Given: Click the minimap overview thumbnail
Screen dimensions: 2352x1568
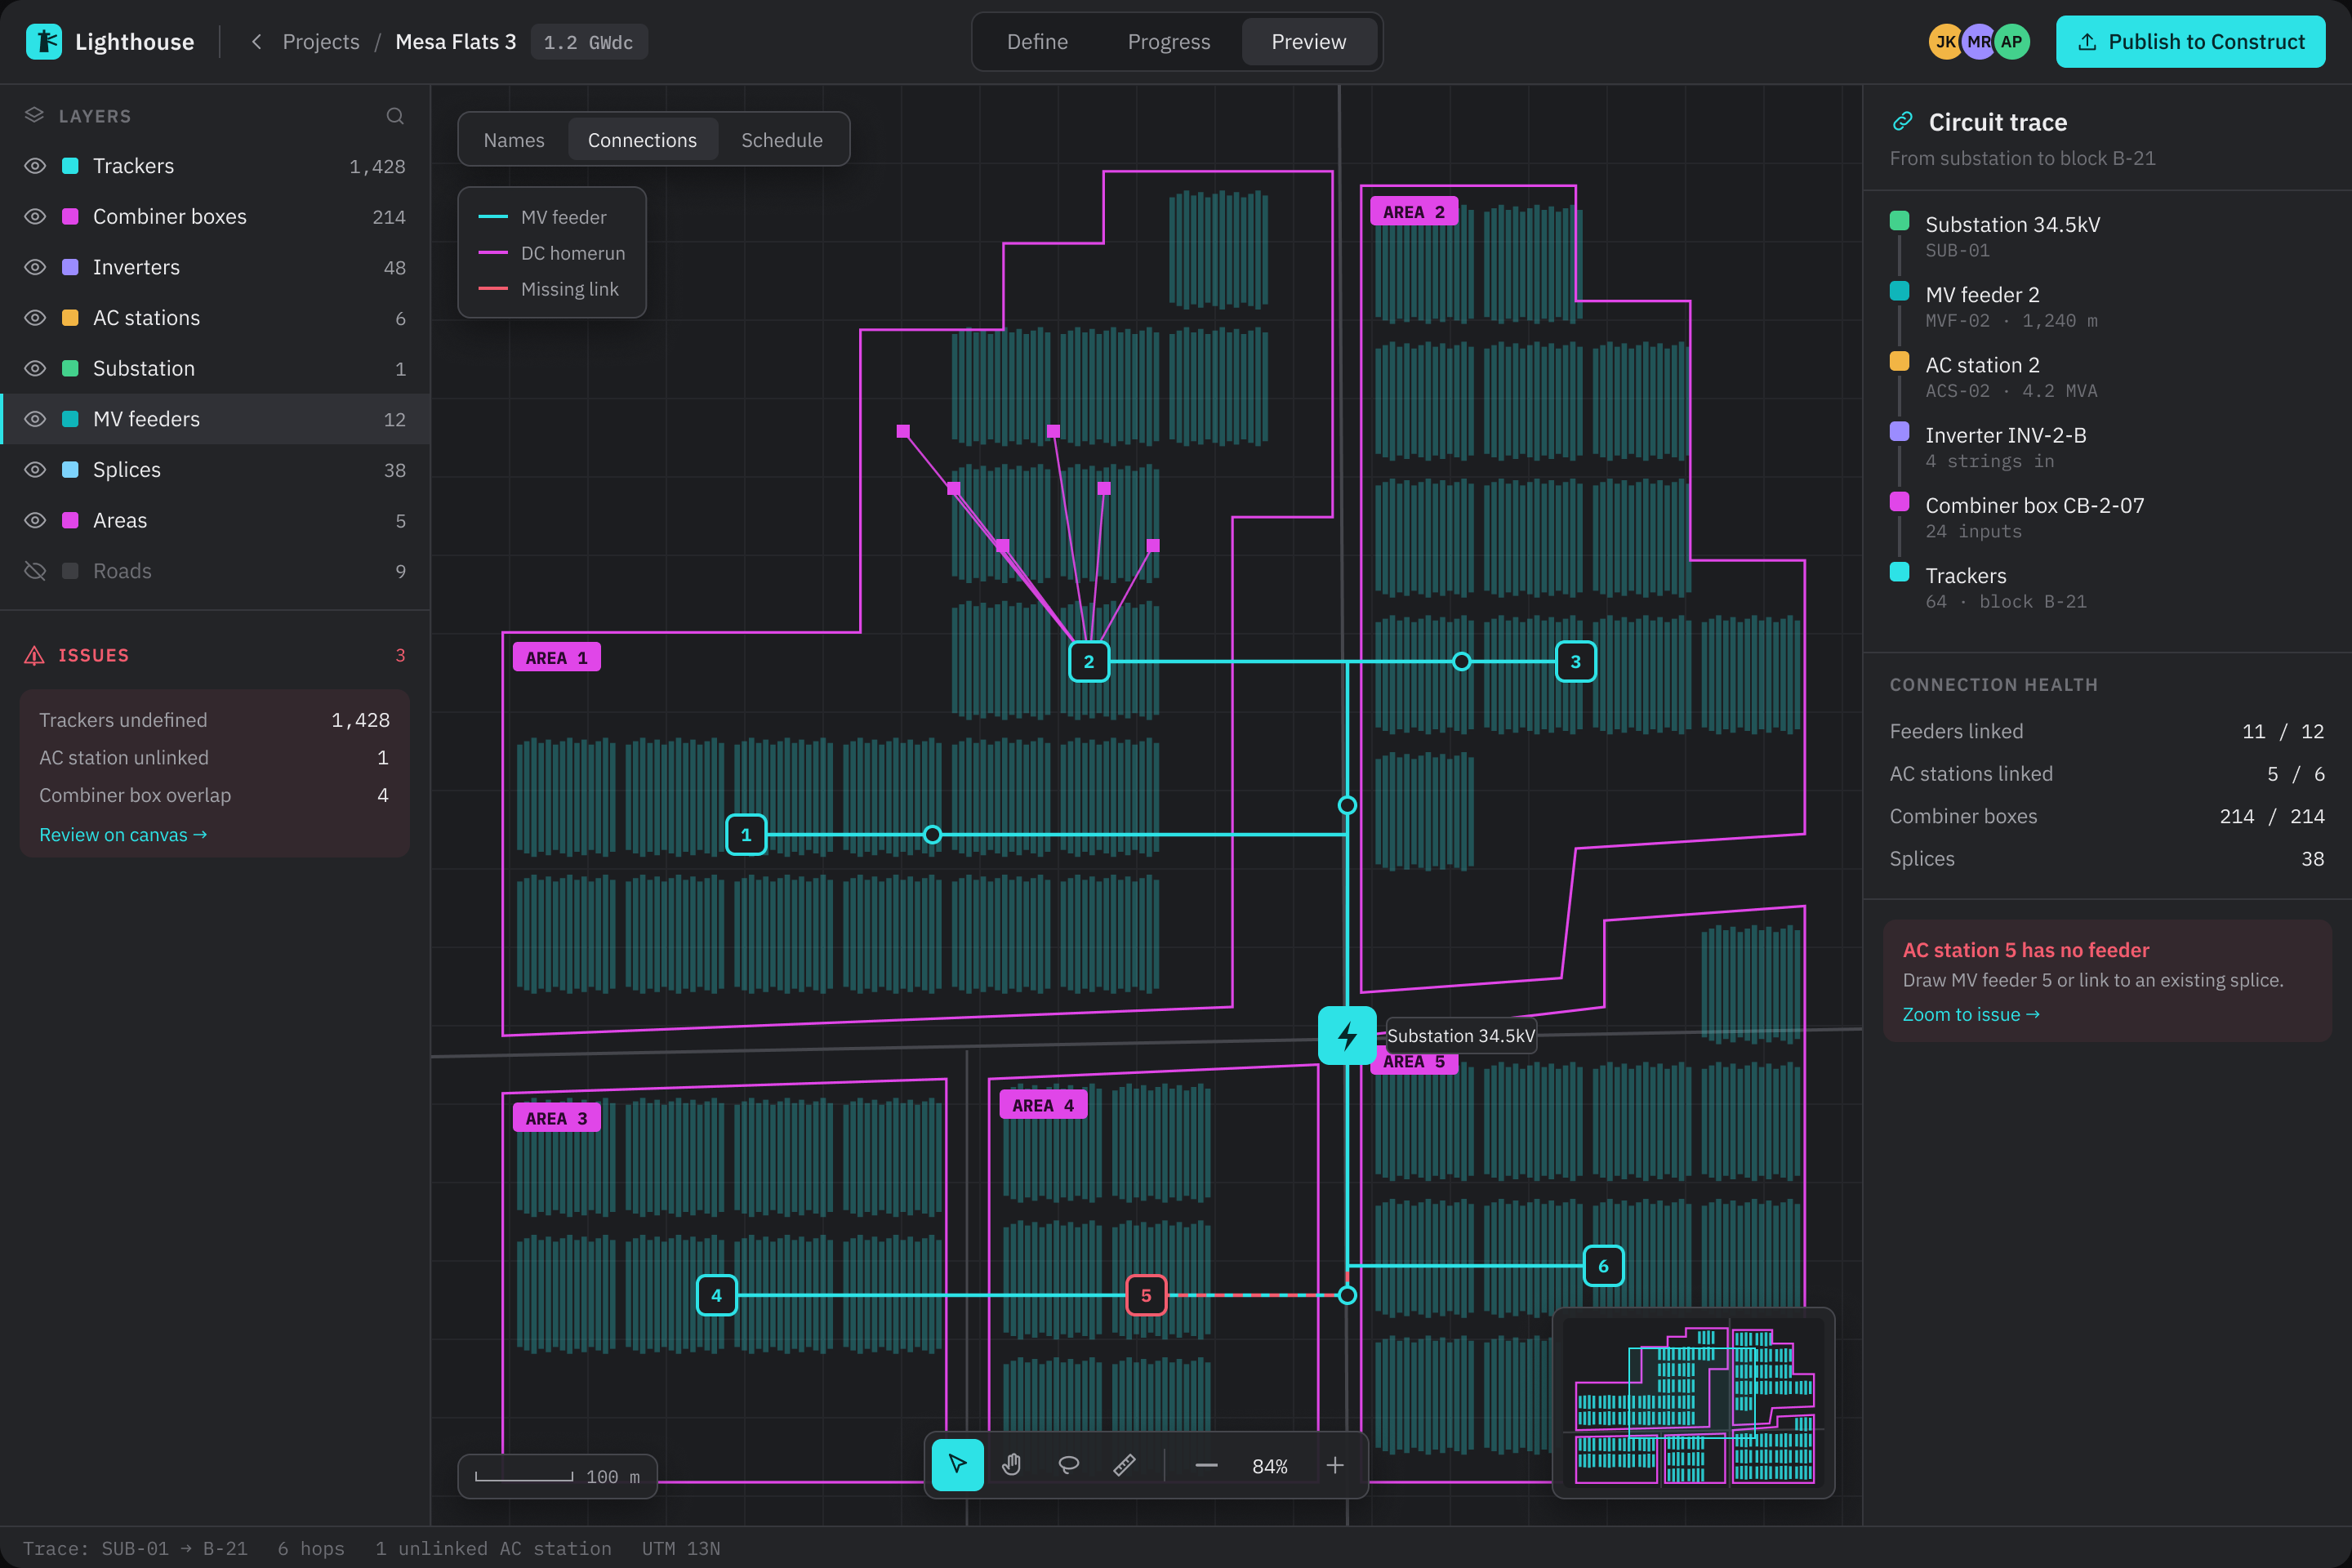Looking at the screenshot, I should click(1693, 1402).
